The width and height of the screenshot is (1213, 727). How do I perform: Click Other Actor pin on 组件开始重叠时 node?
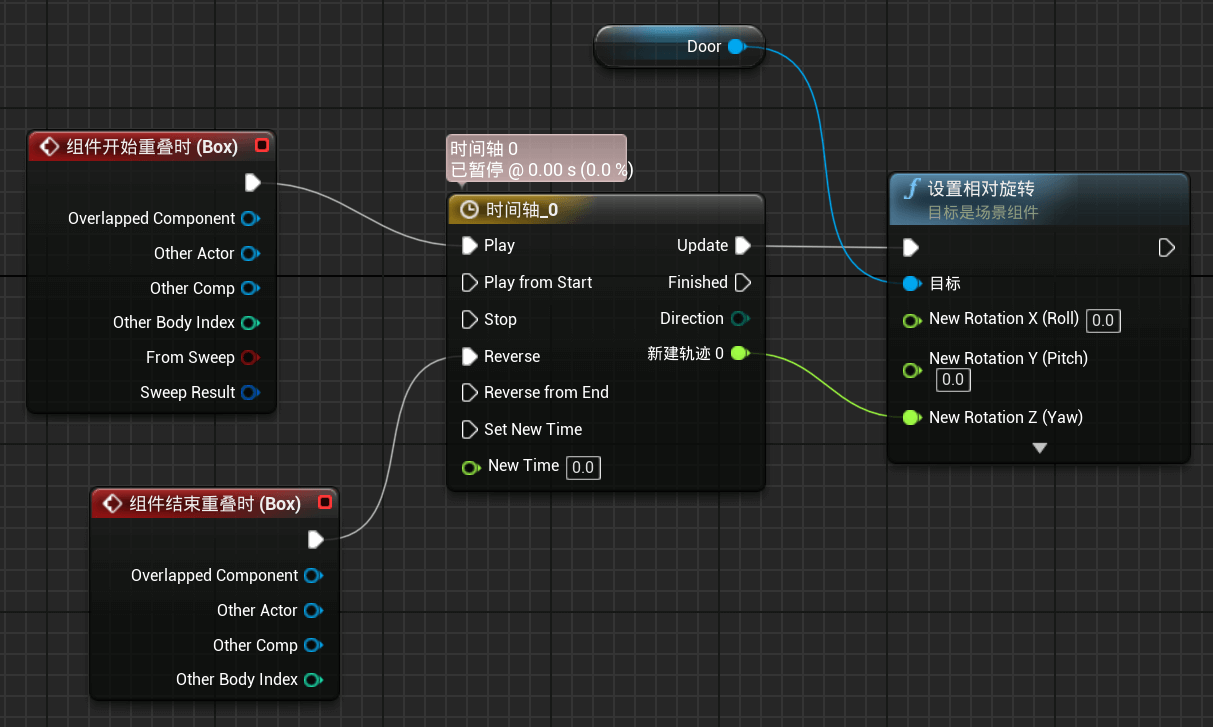pos(251,253)
